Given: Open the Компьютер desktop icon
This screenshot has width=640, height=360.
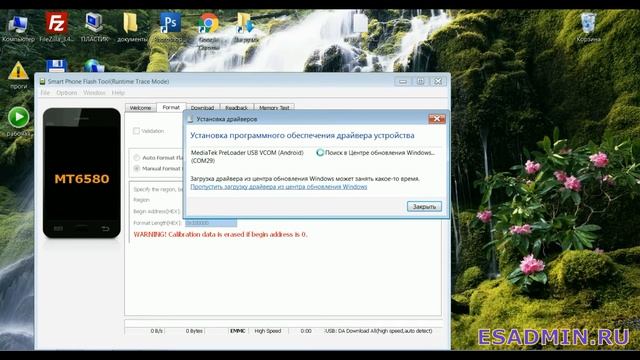Looking at the screenshot, I should click(18, 27).
